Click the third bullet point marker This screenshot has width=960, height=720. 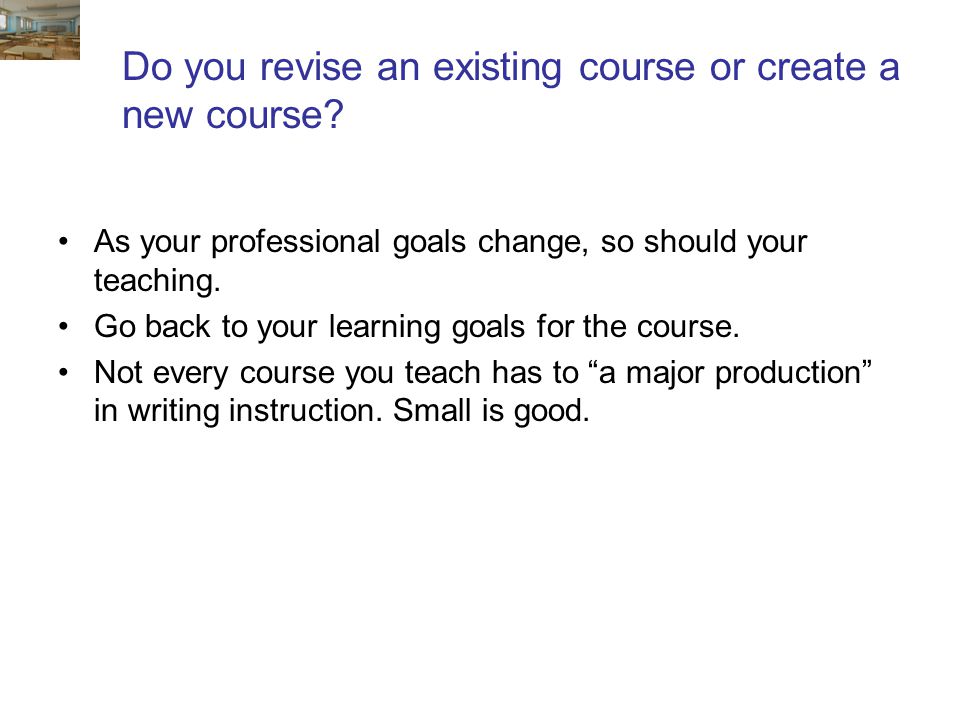tap(63, 372)
